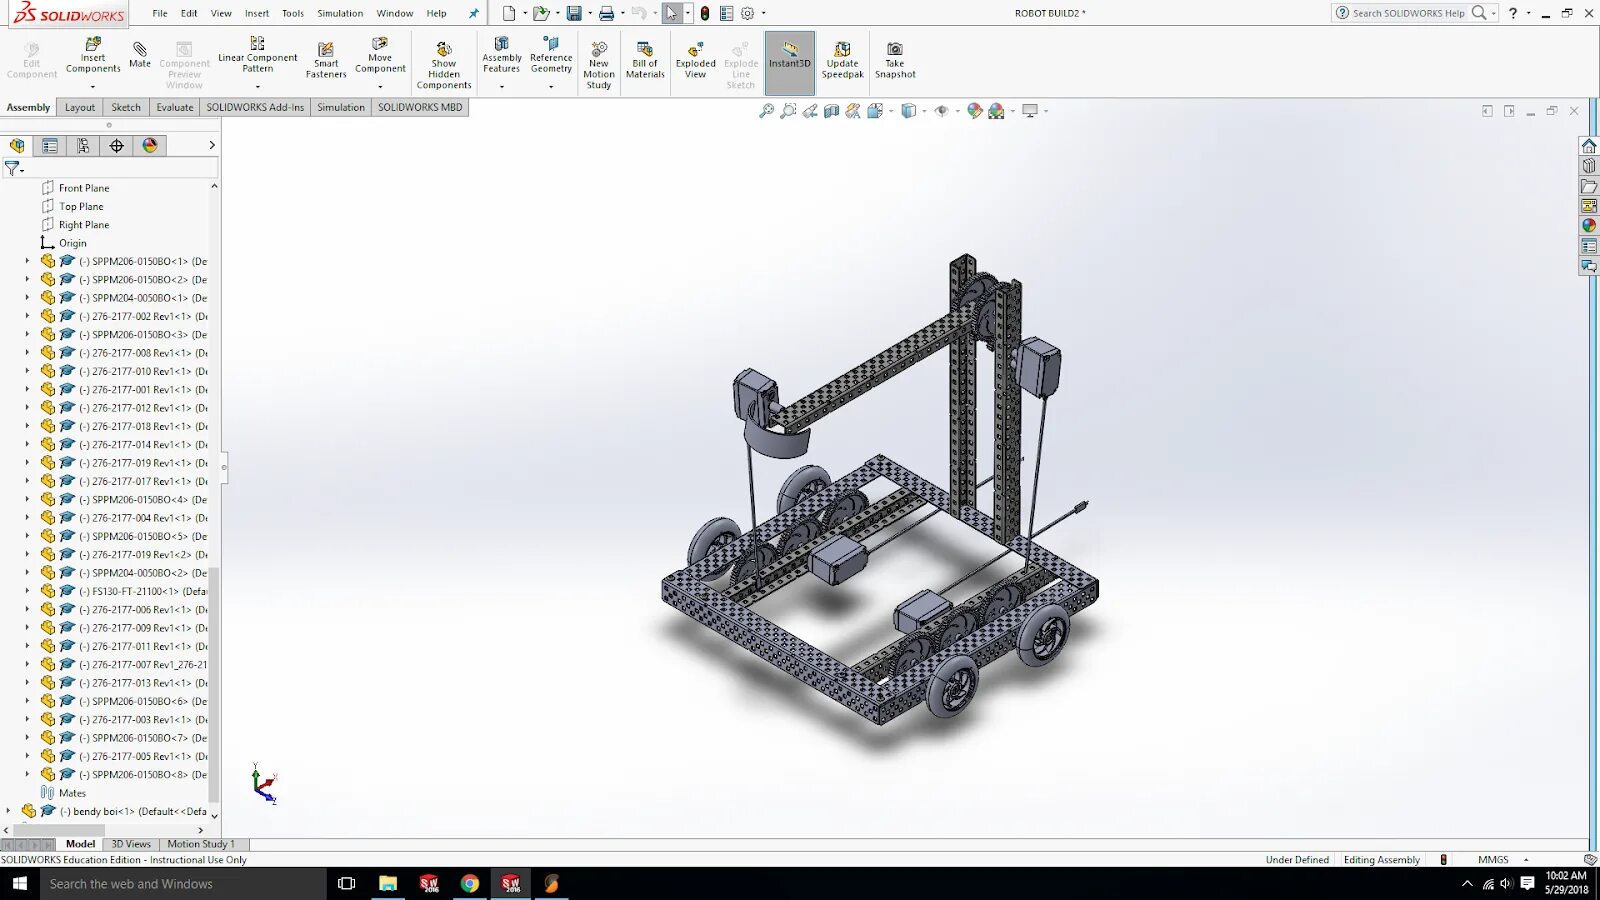The height and width of the screenshot is (900, 1600).
Task: Select the Mate tool in the ribbon
Action: pyautogui.click(x=140, y=55)
